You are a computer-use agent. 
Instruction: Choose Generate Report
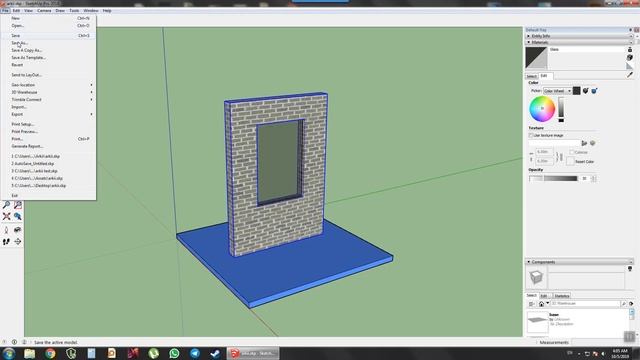pyautogui.click(x=48, y=146)
